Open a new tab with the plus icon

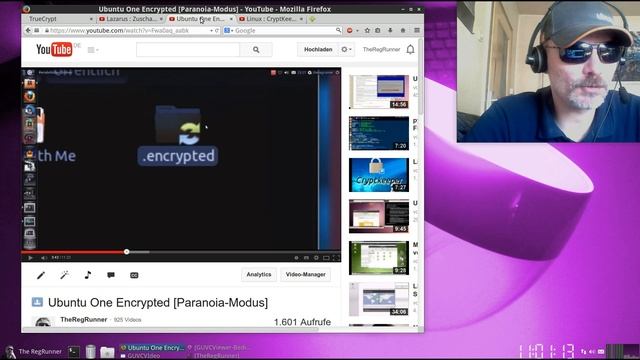(312, 19)
